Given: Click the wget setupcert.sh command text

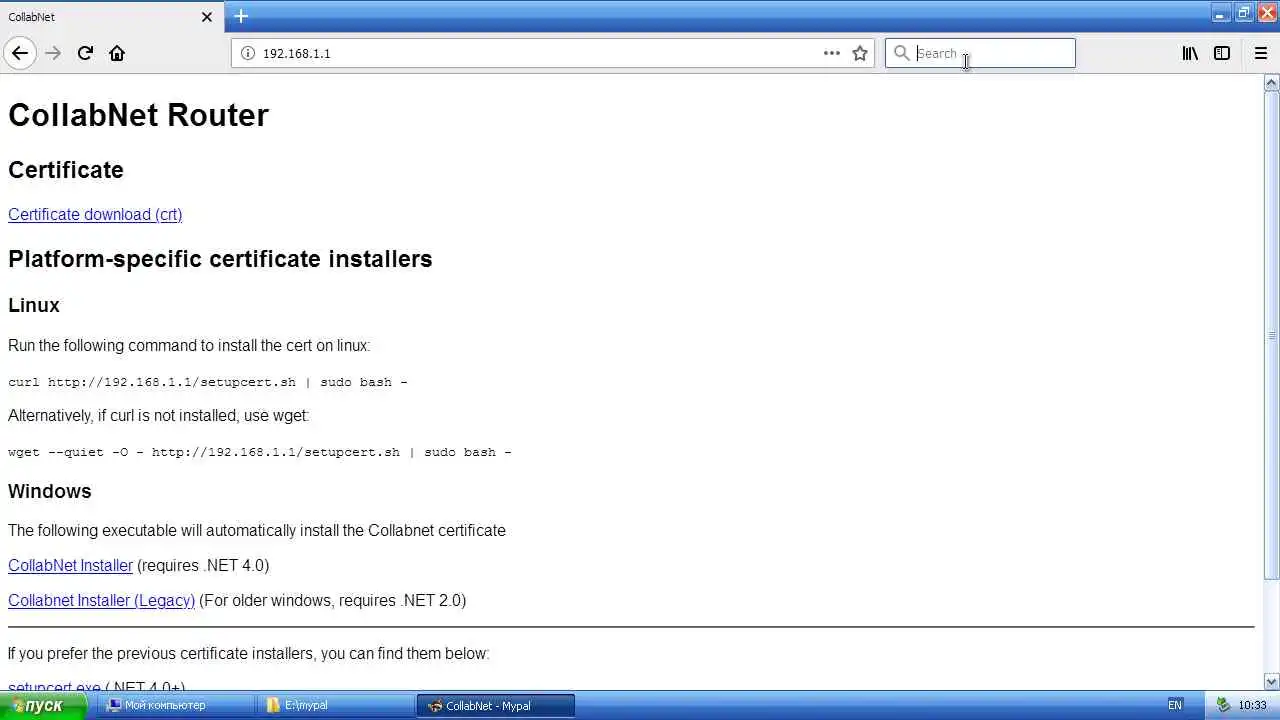Looking at the screenshot, I should coord(260,452).
